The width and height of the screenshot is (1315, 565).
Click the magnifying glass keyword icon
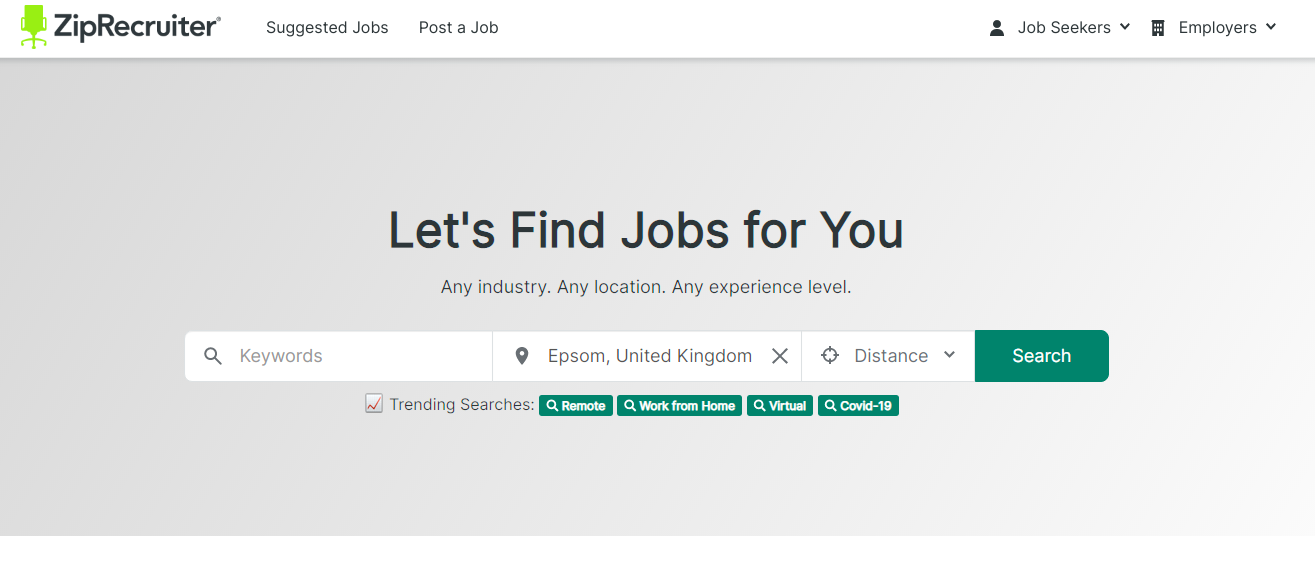coord(213,356)
